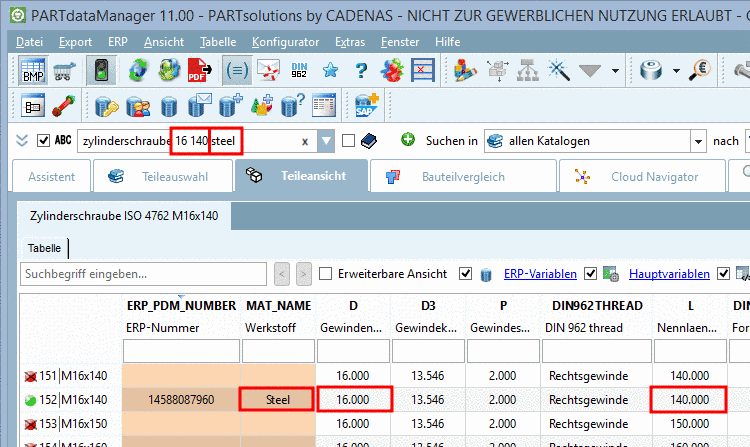The height and width of the screenshot is (447, 750).
Task: Switch to the Cloud Navigator tab
Action: tap(642, 176)
